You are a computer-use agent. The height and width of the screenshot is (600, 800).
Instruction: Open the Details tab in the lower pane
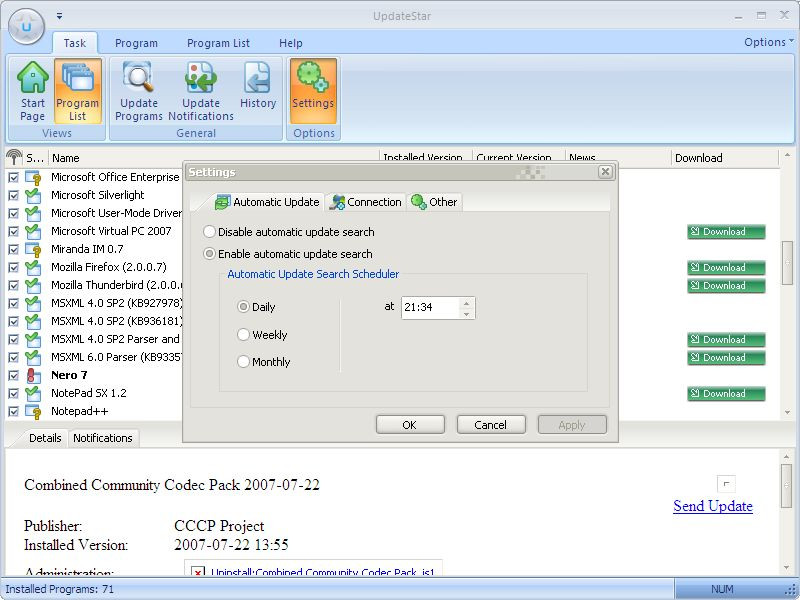45,438
